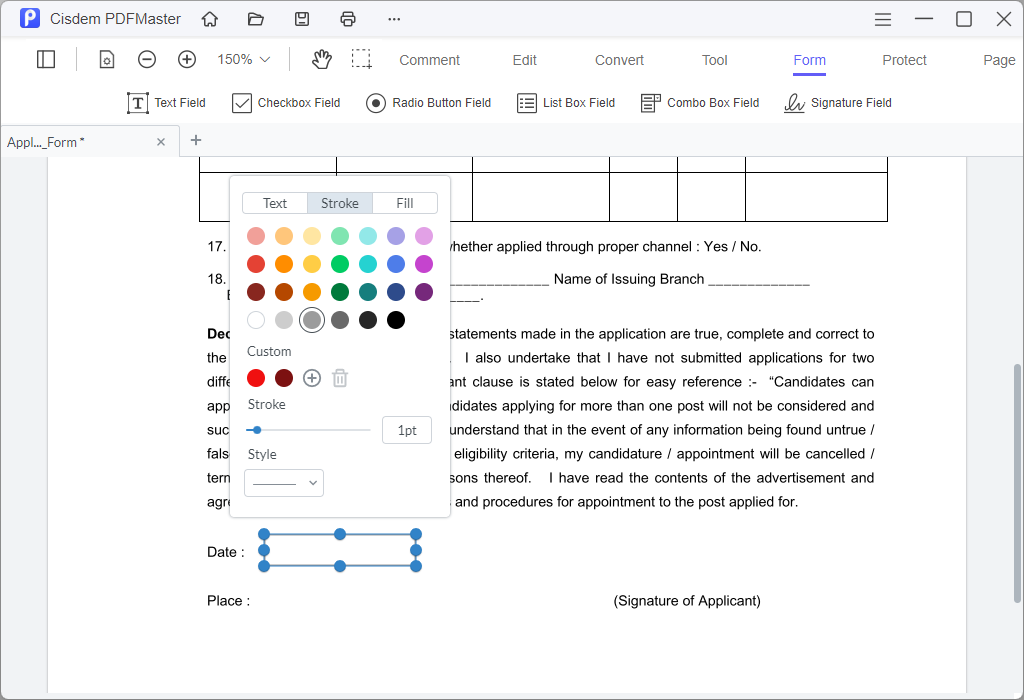The image size is (1024, 700).
Task: Click the Cisdem PDFMaster logo icon
Action: 29,19
